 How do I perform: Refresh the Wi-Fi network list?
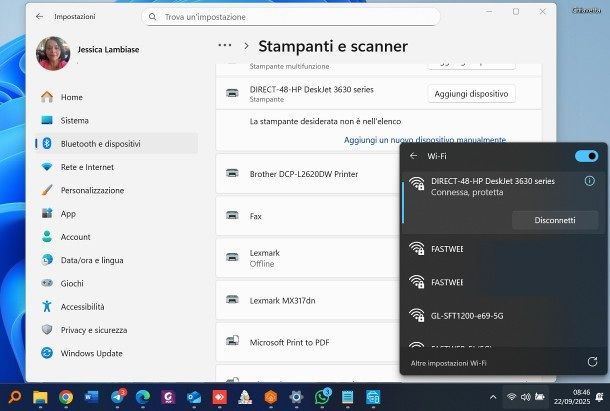592,361
